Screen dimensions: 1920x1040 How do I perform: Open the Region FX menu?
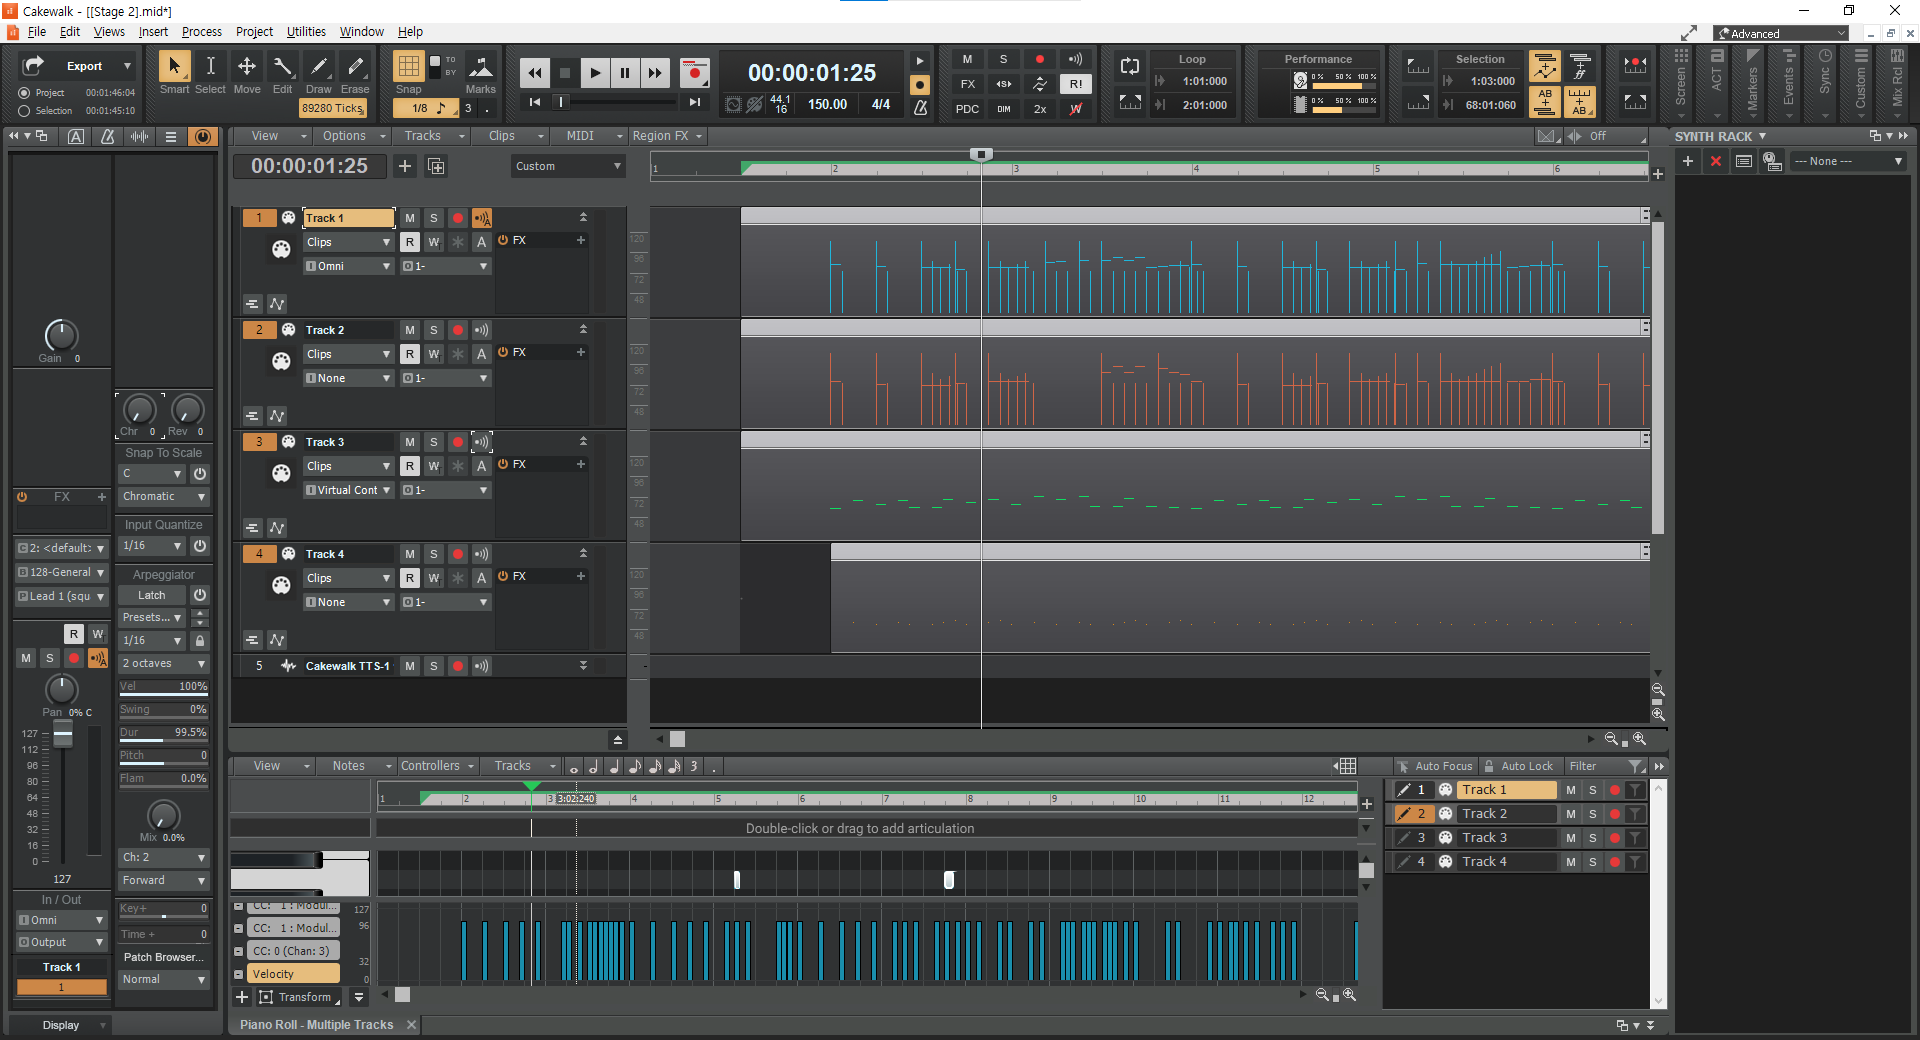click(x=667, y=136)
